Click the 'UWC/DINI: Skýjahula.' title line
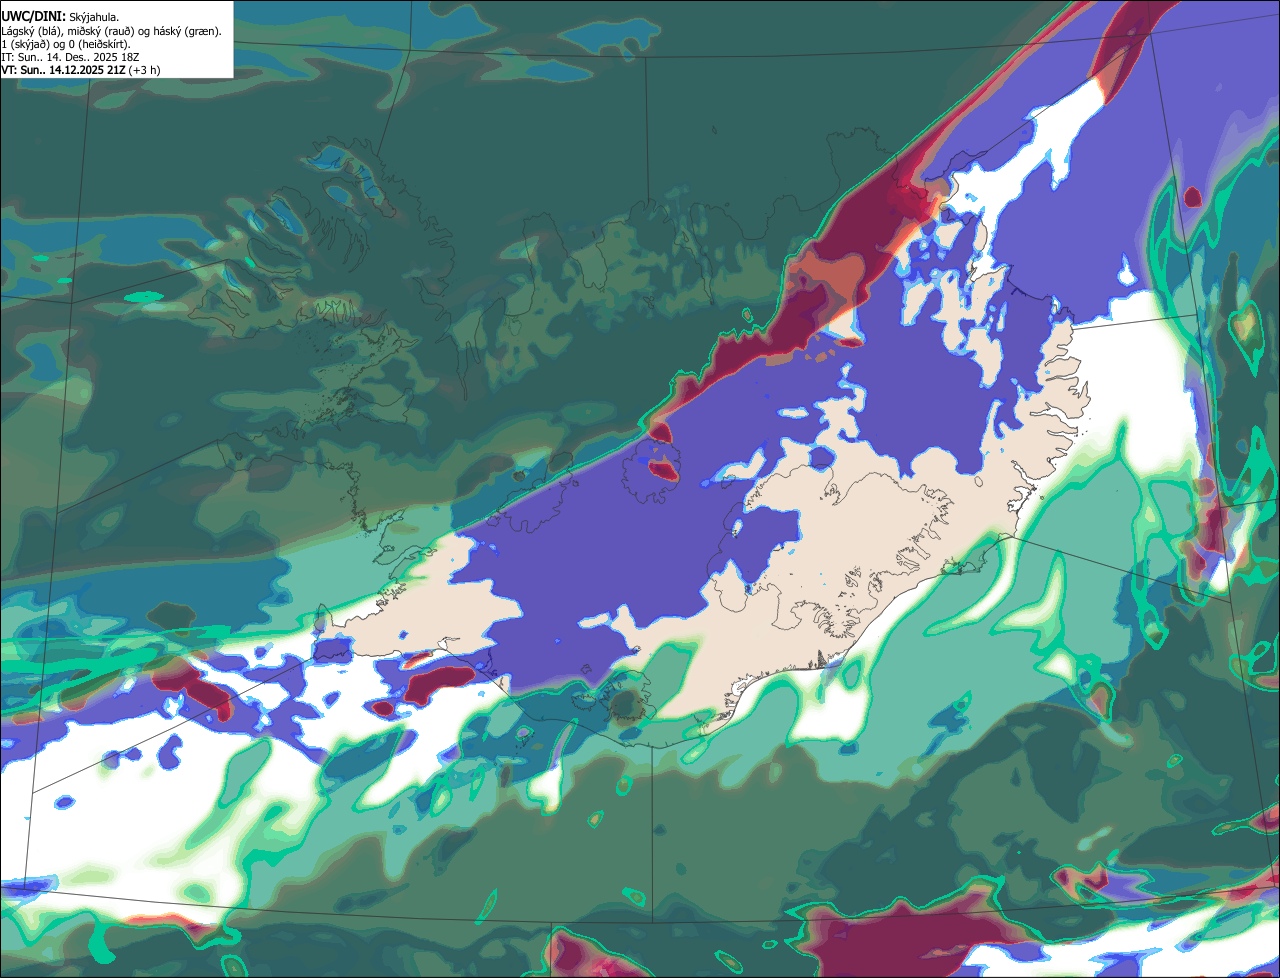This screenshot has width=1280, height=978. click(x=60, y=16)
